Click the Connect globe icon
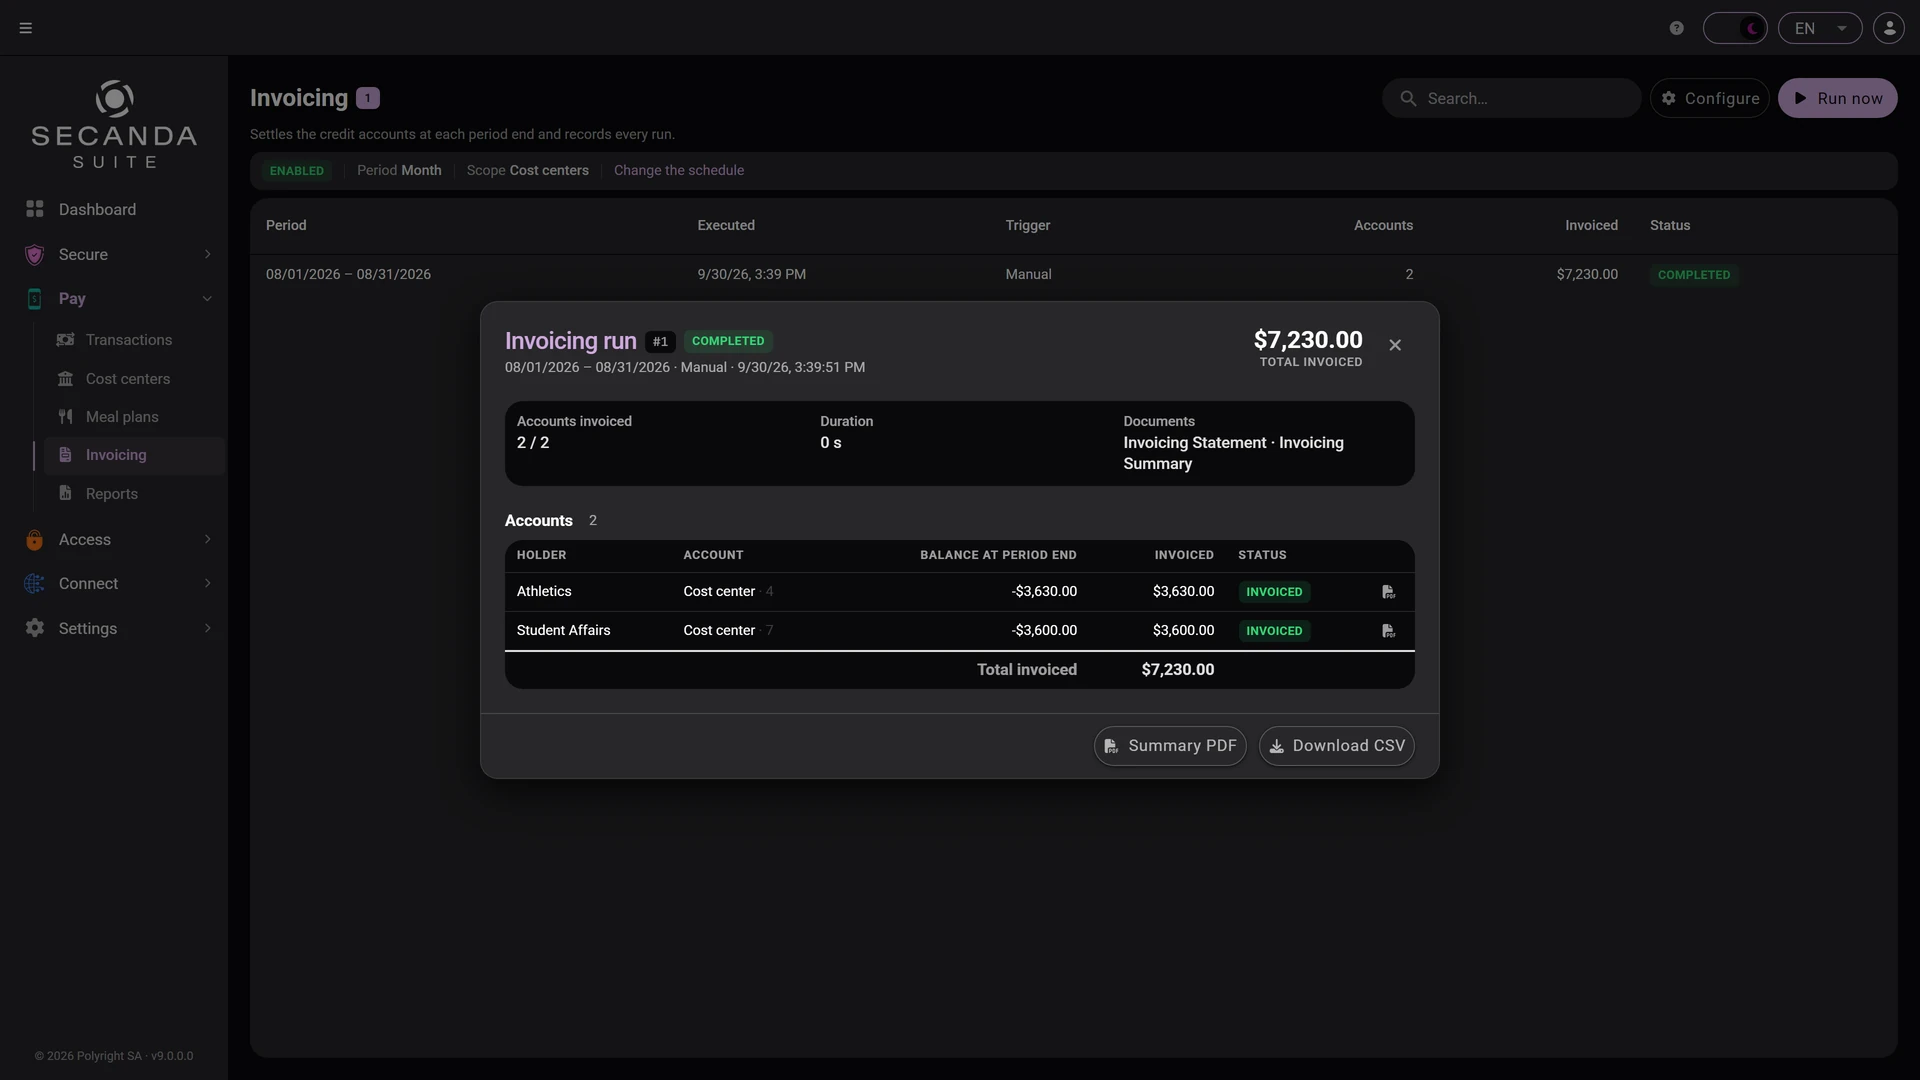Image resolution: width=1920 pixels, height=1080 pixels. click(35, 584)
